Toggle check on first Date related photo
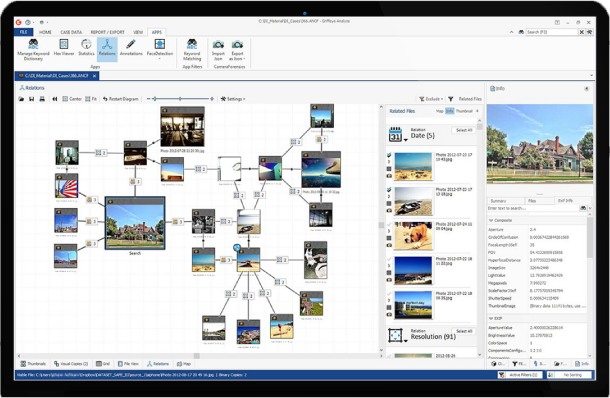610x398 pixels. click(x=389, y=155)
